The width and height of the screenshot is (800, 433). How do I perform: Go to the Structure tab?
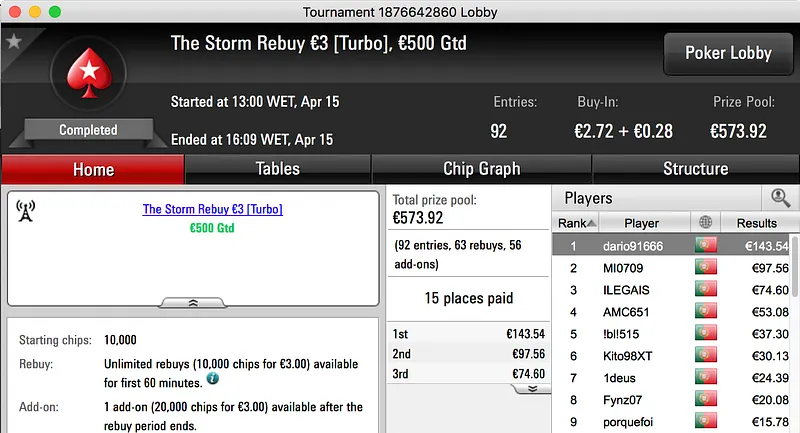(695, 169)
